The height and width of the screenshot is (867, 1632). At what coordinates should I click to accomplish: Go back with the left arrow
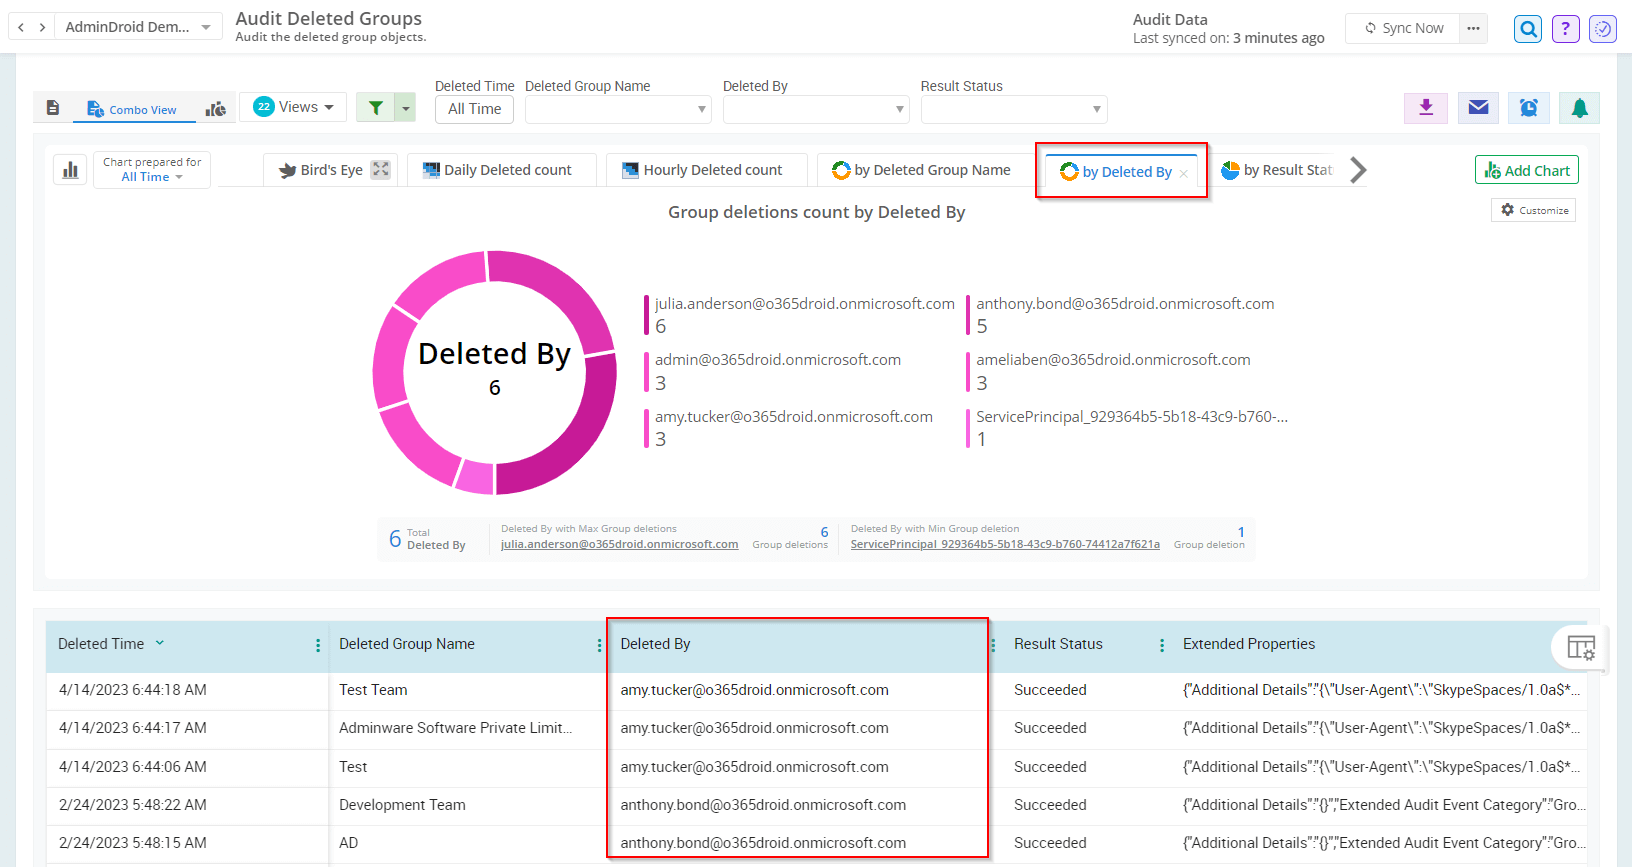pyautogui.click(x=21, y=27)
